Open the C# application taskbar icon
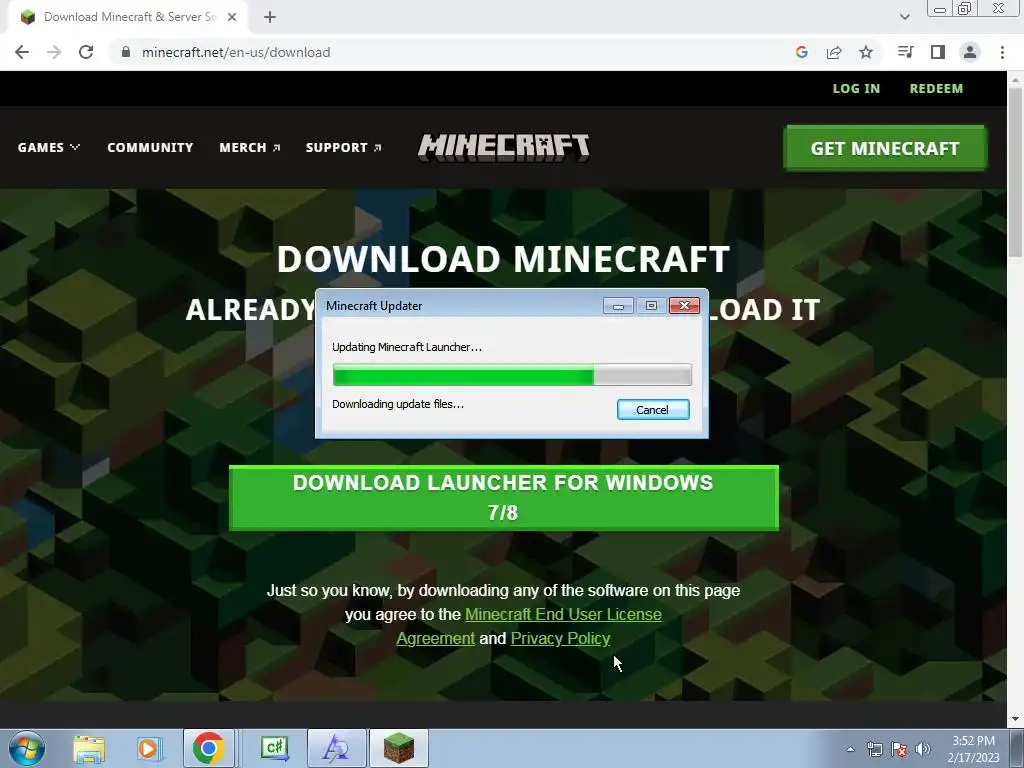1024x768 pixels. click(275, 748)
